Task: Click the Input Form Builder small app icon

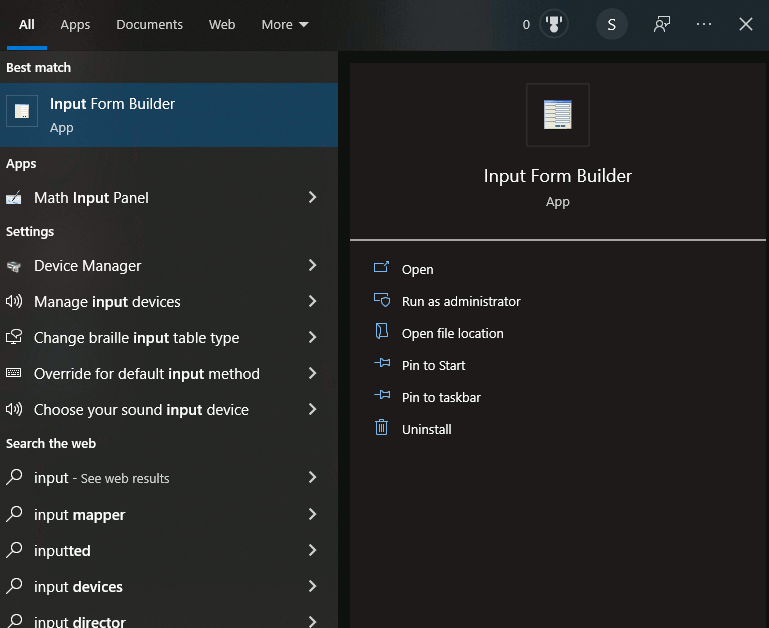Action: [x=22, y=111]
